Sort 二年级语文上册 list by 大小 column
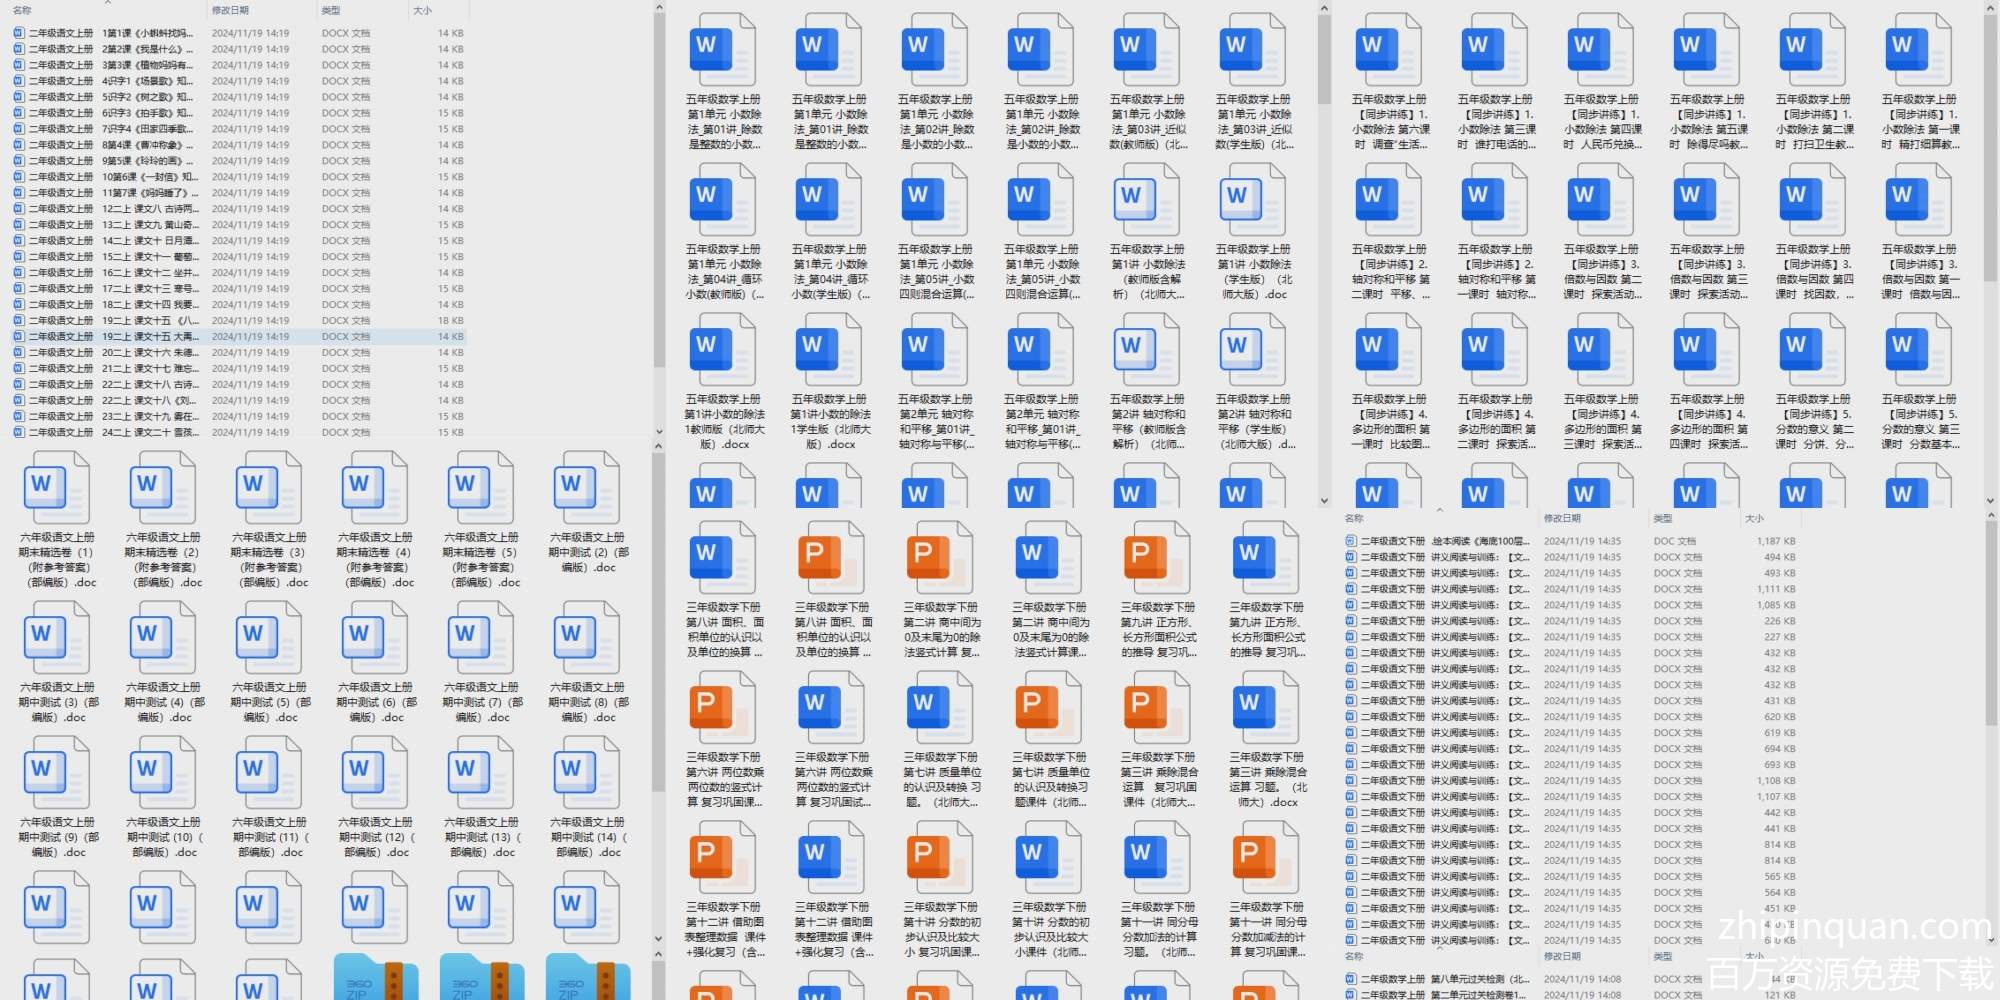 pyautogui.click(x=423, y=10)
